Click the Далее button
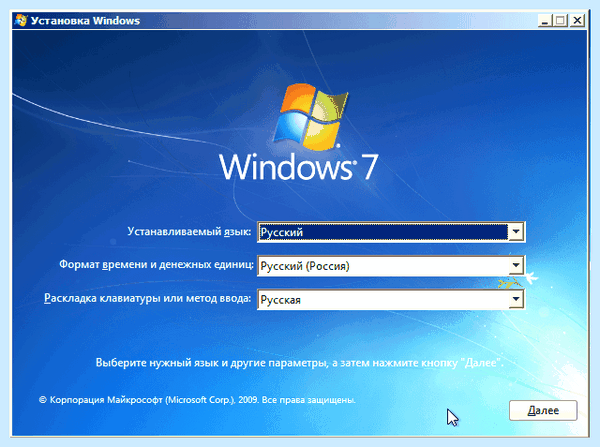 pyautogui.click(x=543, y=411)
